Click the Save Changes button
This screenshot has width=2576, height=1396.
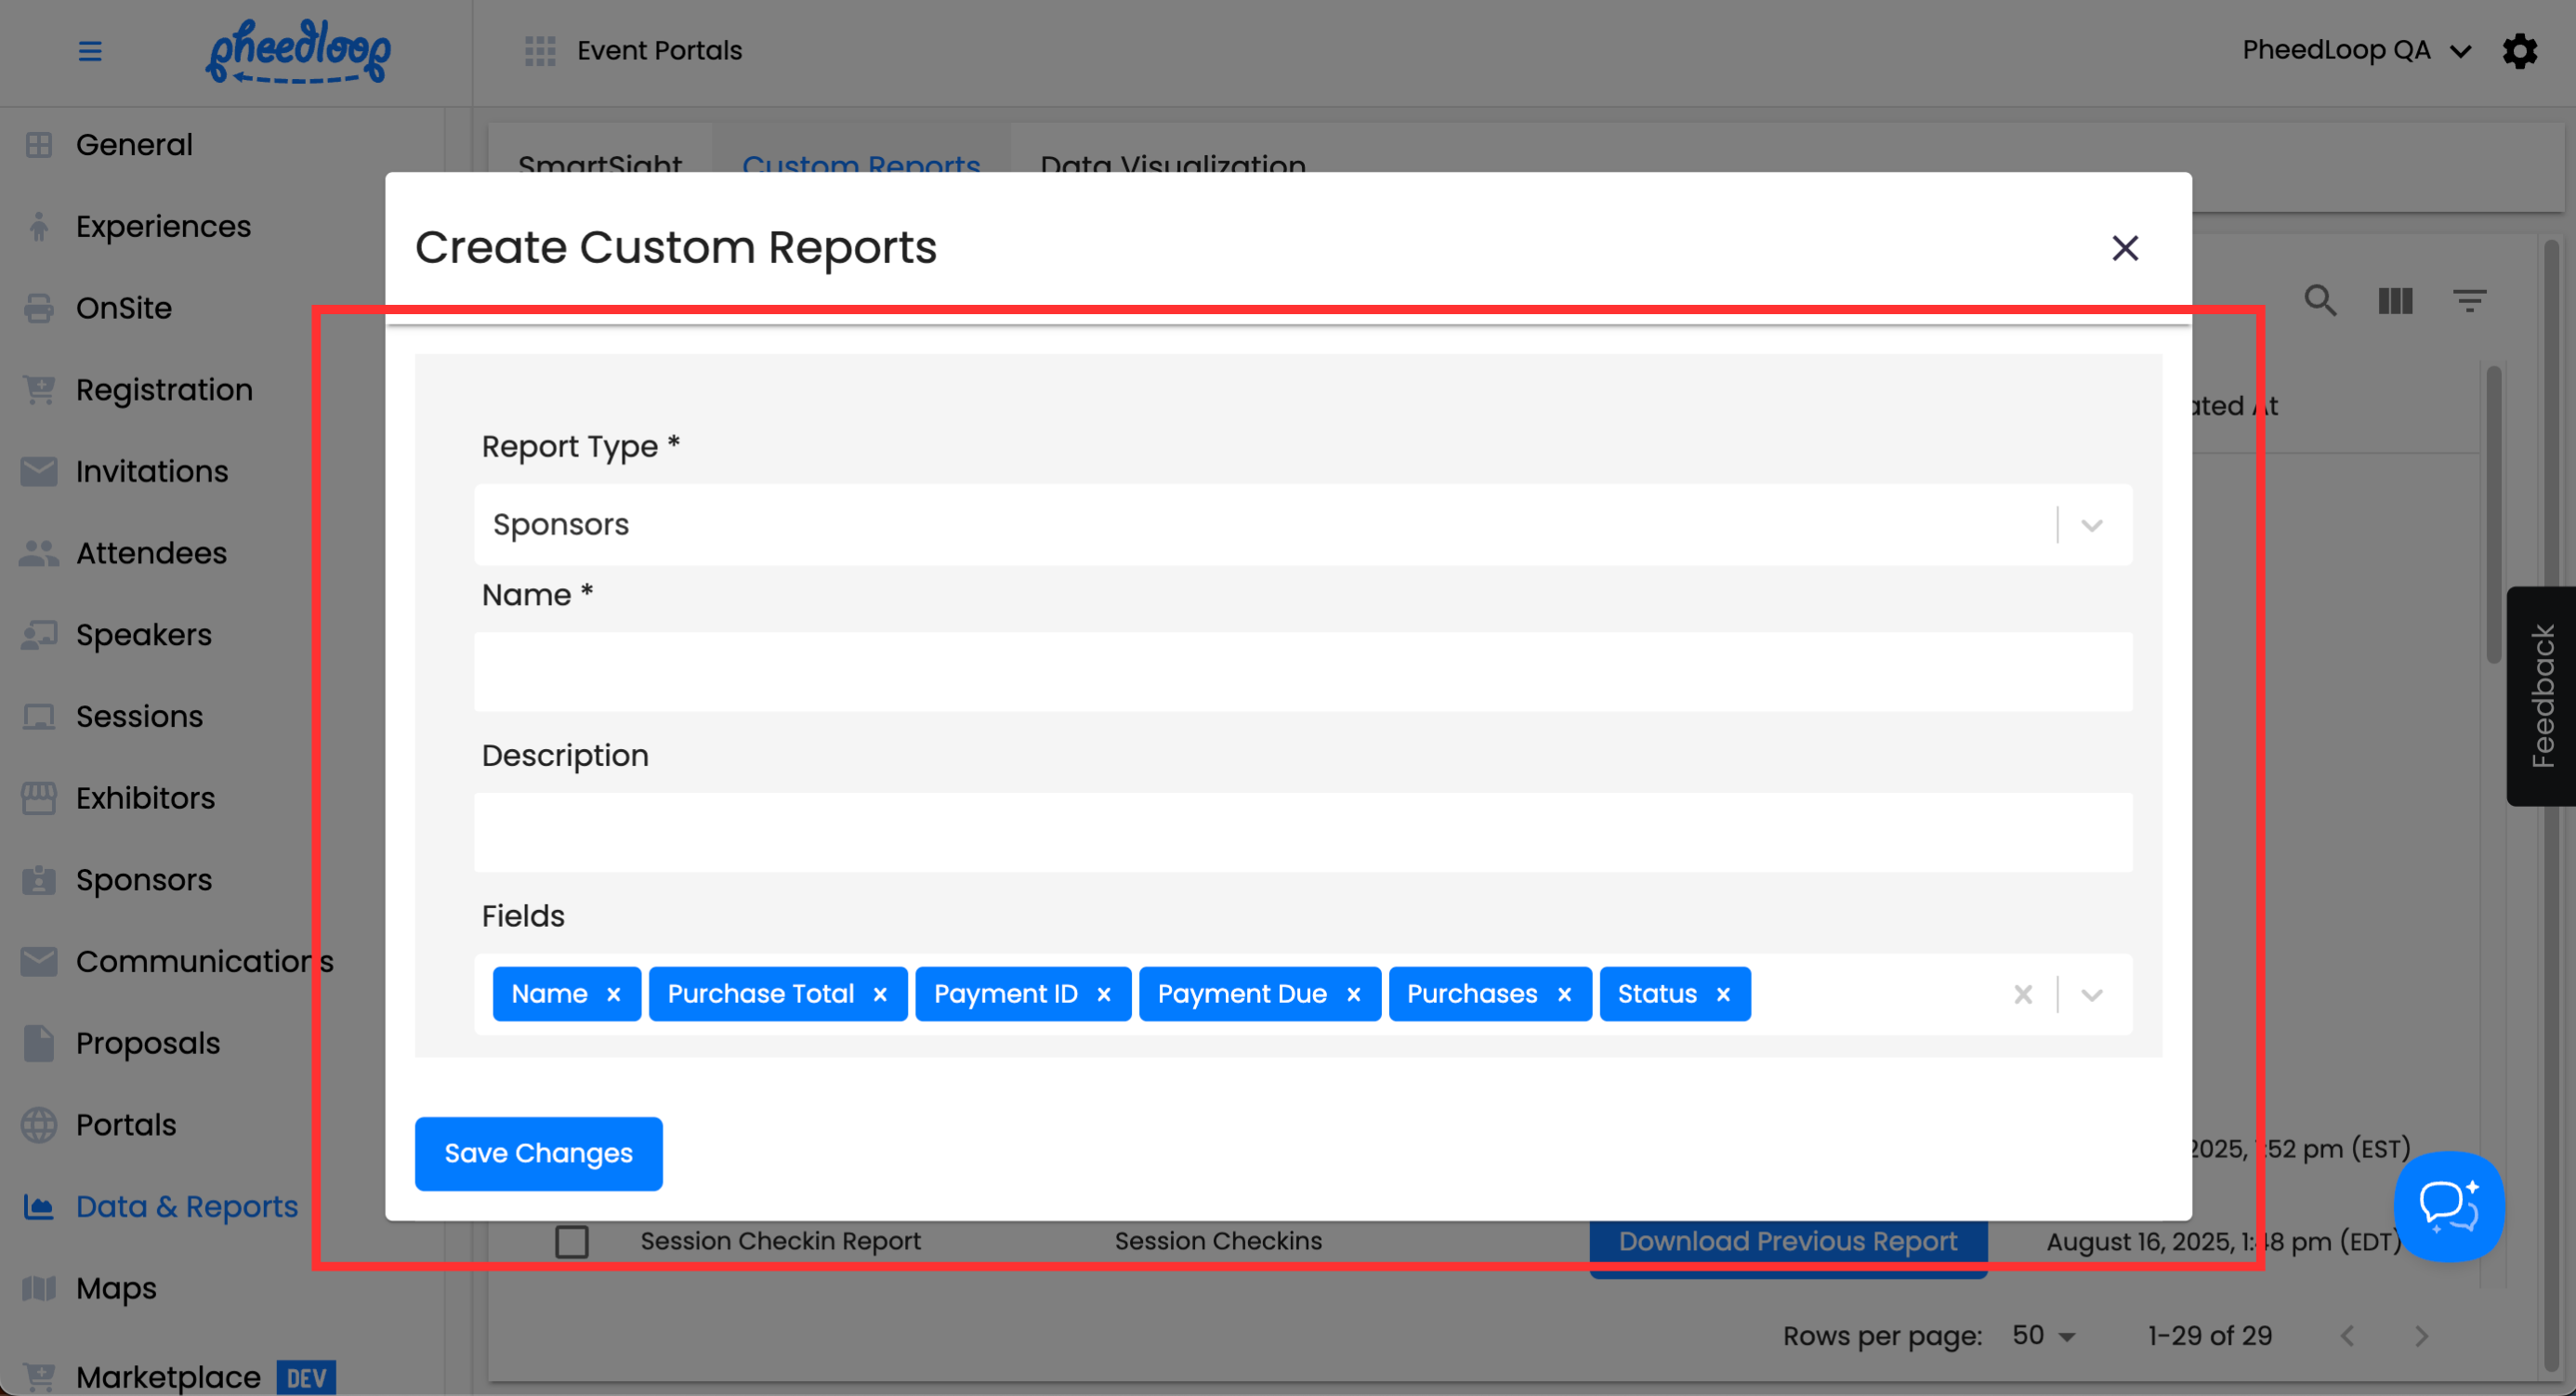tap(538, 1153)
